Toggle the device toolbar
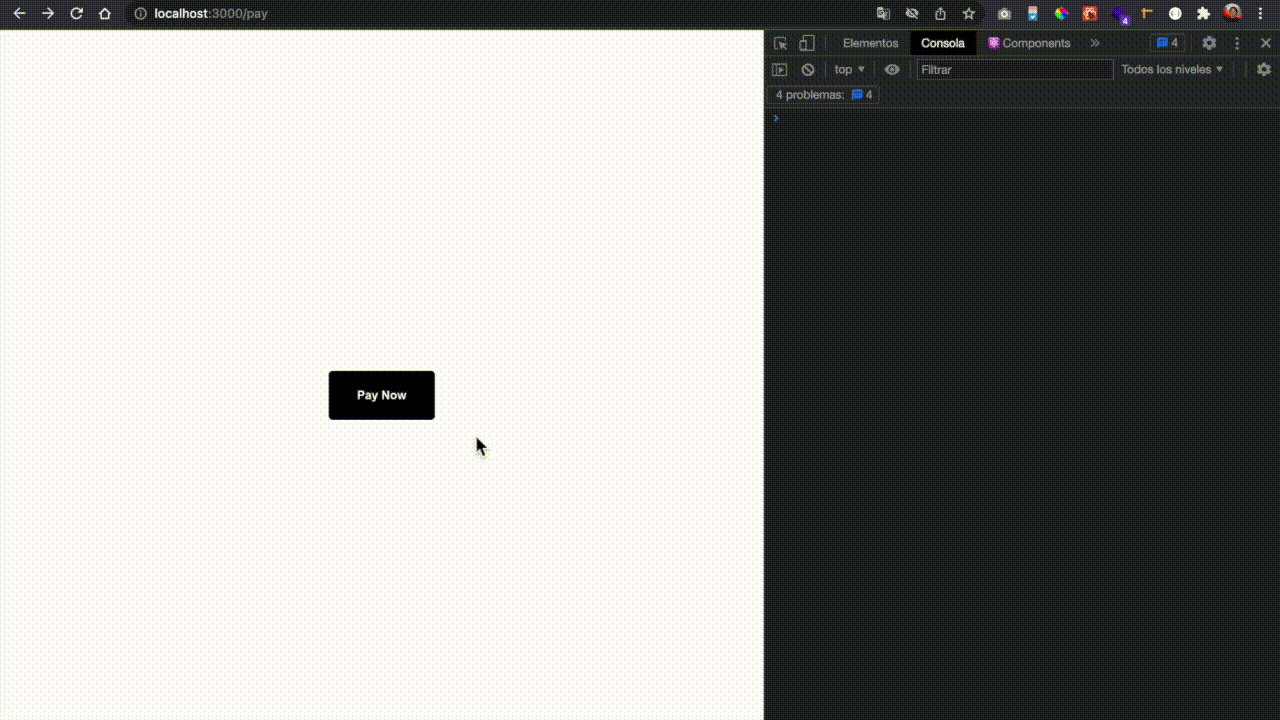The image size is (1280, 720). tap(807, 43)
